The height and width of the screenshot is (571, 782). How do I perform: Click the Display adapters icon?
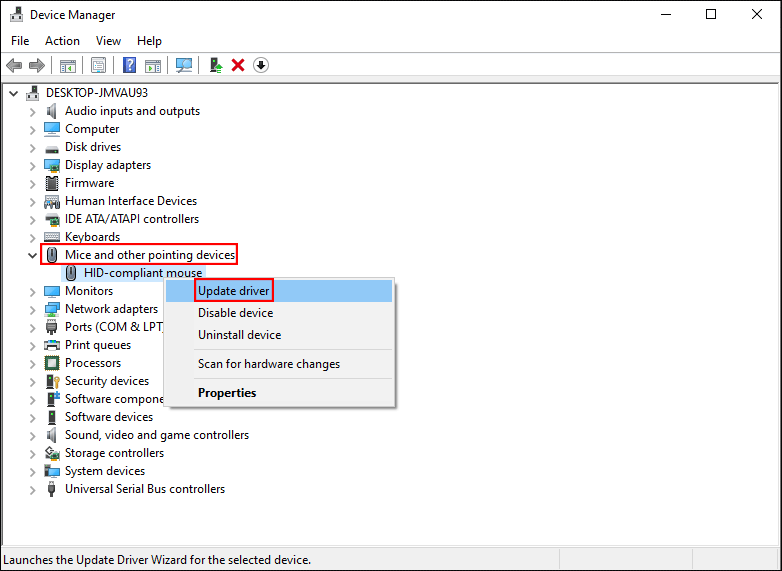click(51, 165)
